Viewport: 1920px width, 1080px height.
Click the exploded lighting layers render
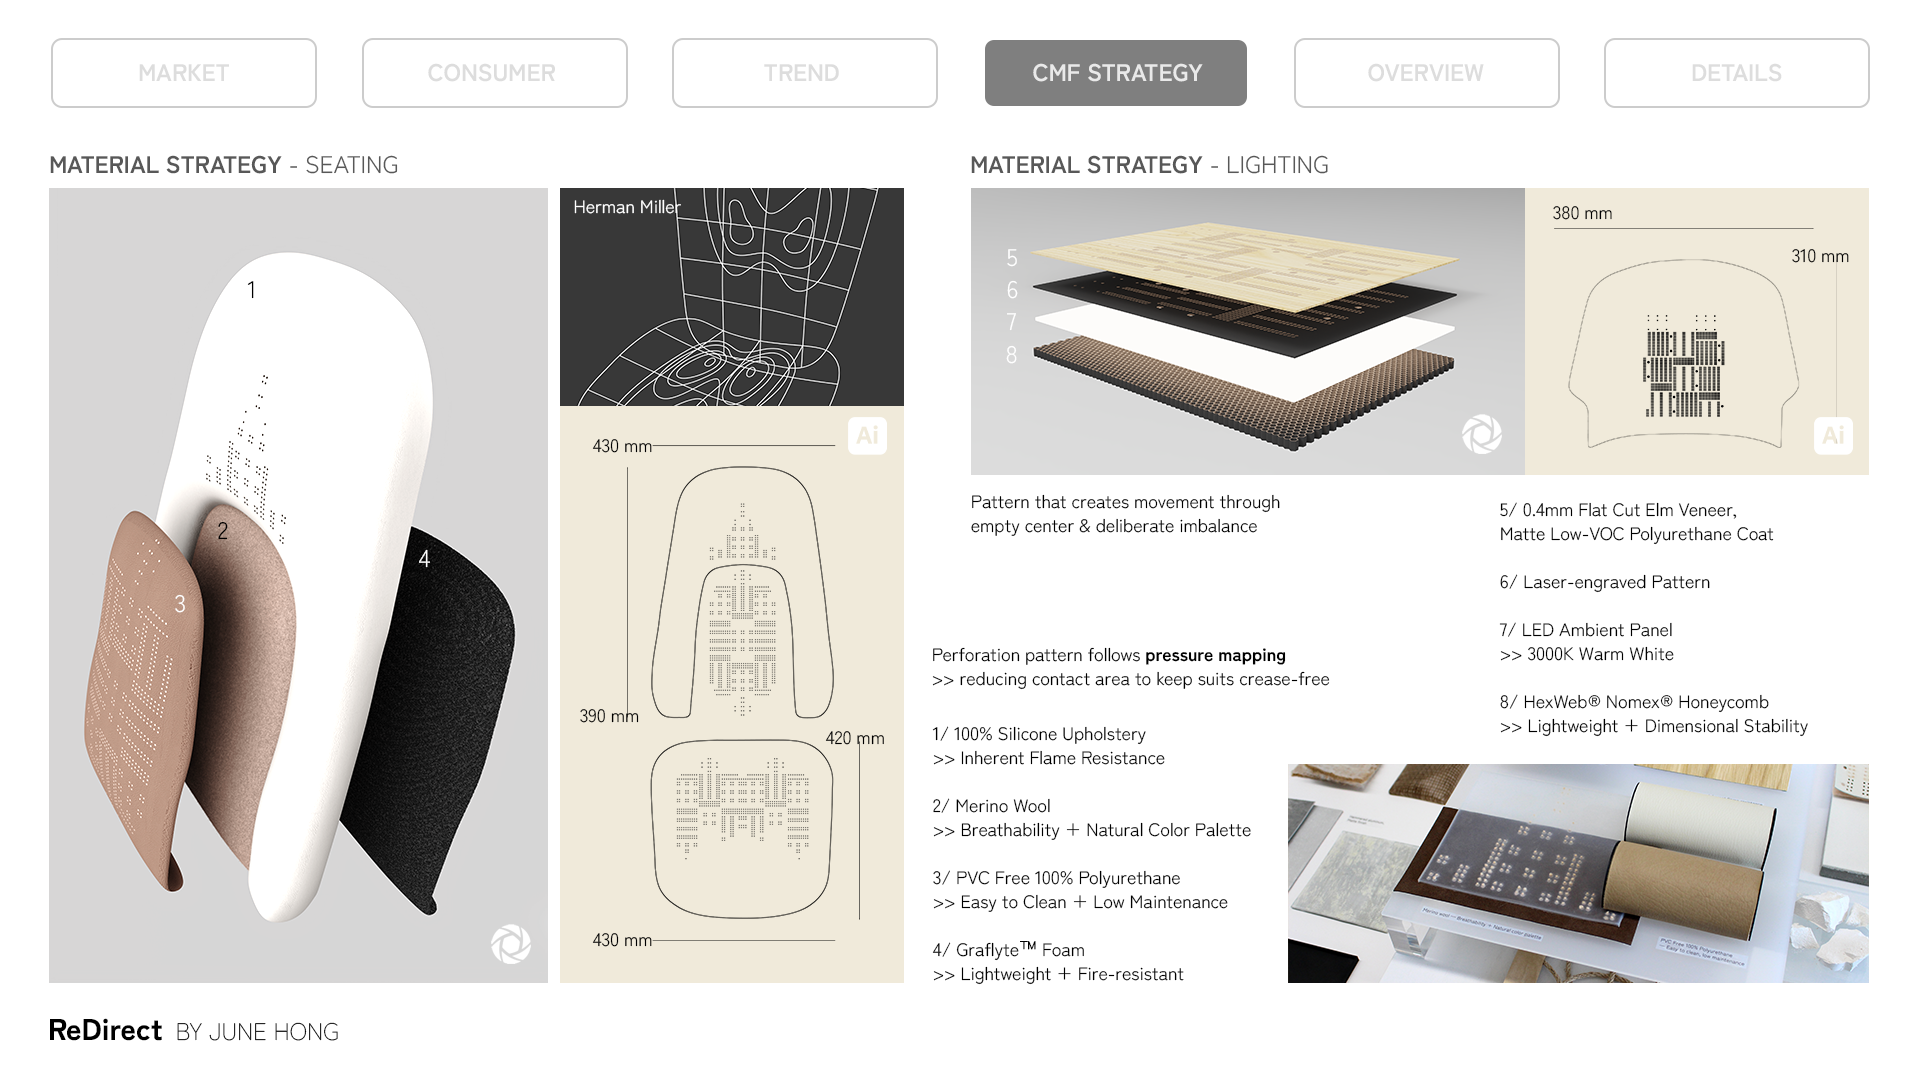[x=1247, y=331]
